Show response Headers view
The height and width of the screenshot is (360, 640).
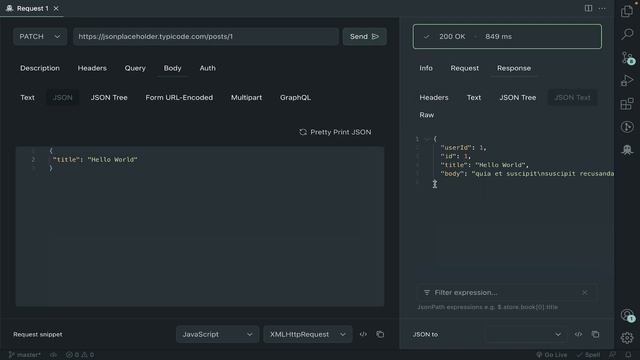434,98
